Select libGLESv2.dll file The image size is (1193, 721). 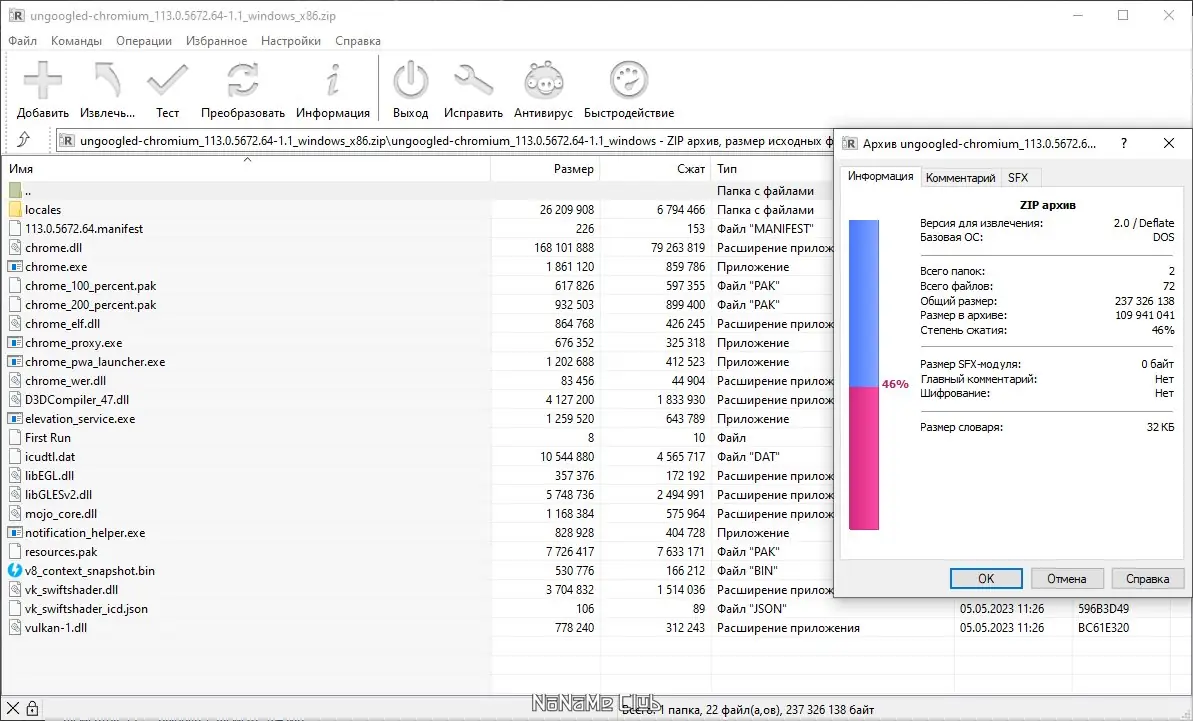coord(59,495)
